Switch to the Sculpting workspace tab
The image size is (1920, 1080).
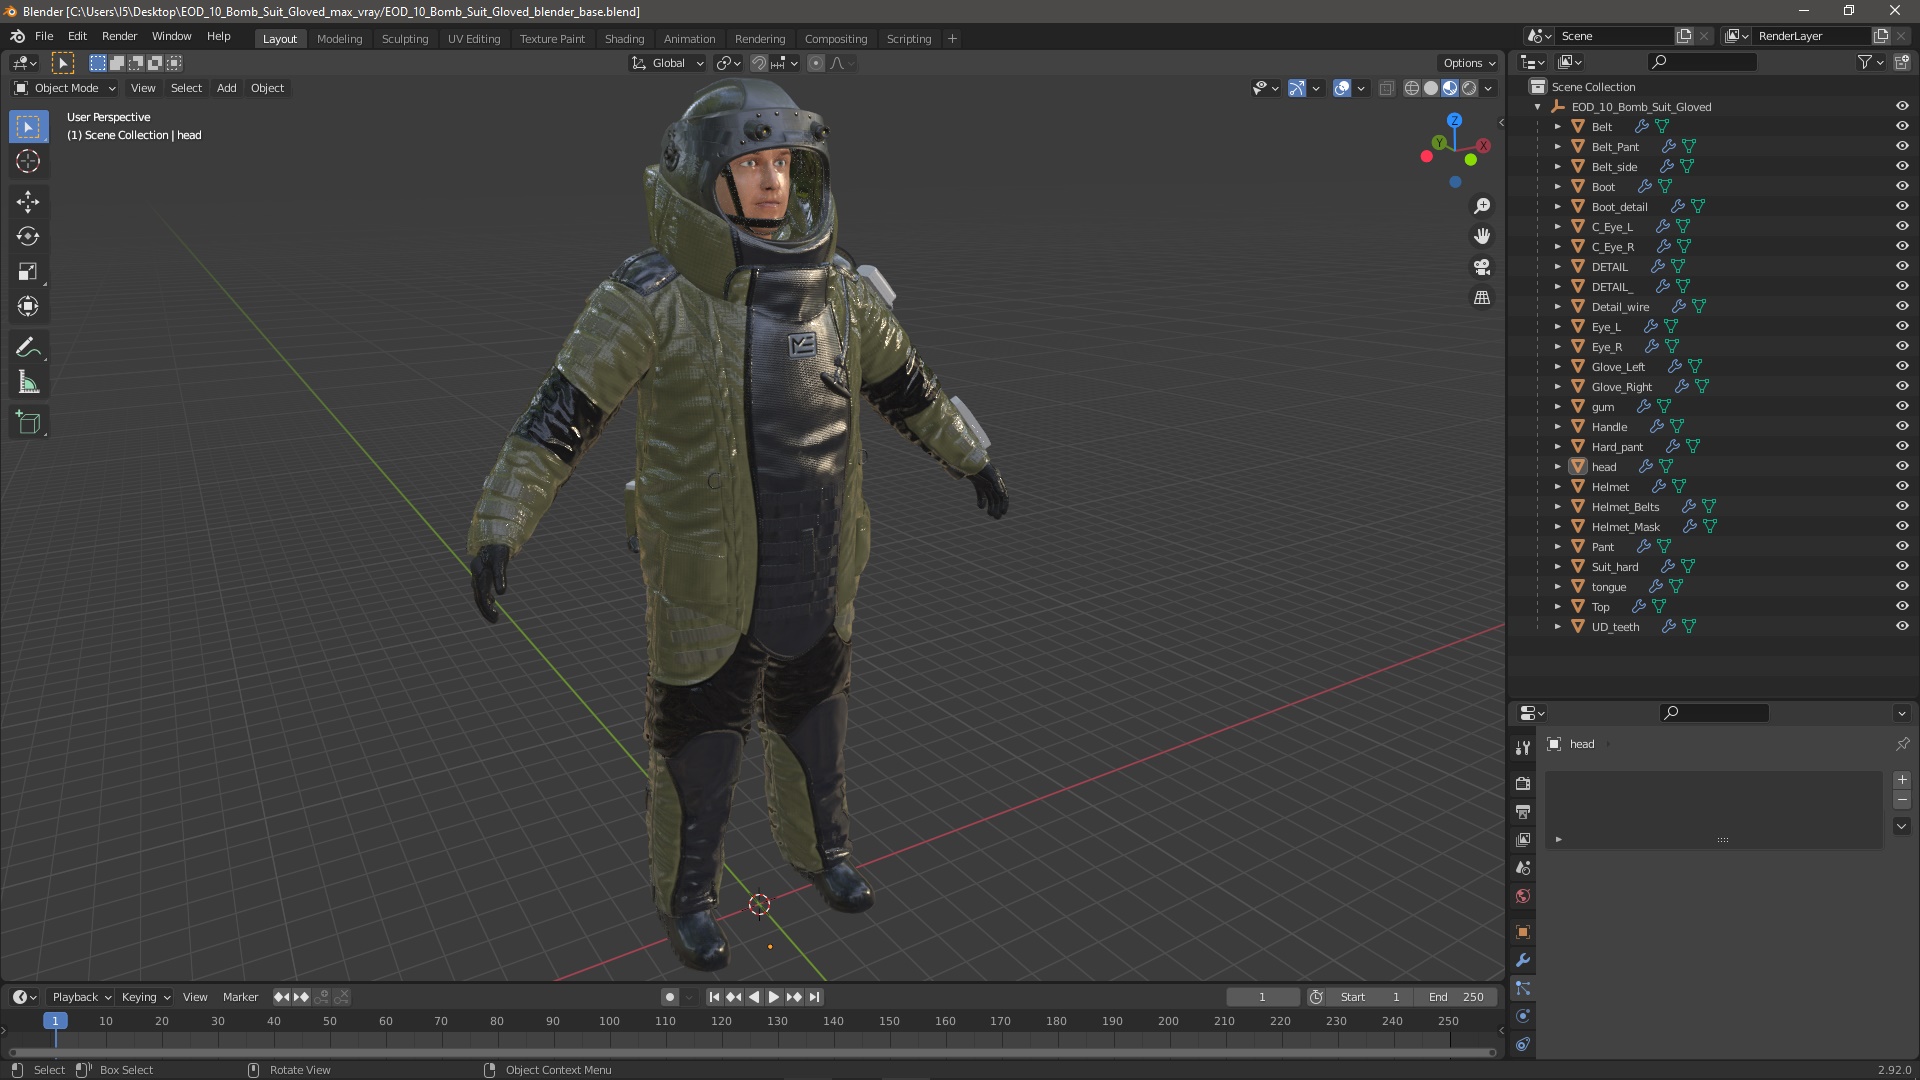405,39
